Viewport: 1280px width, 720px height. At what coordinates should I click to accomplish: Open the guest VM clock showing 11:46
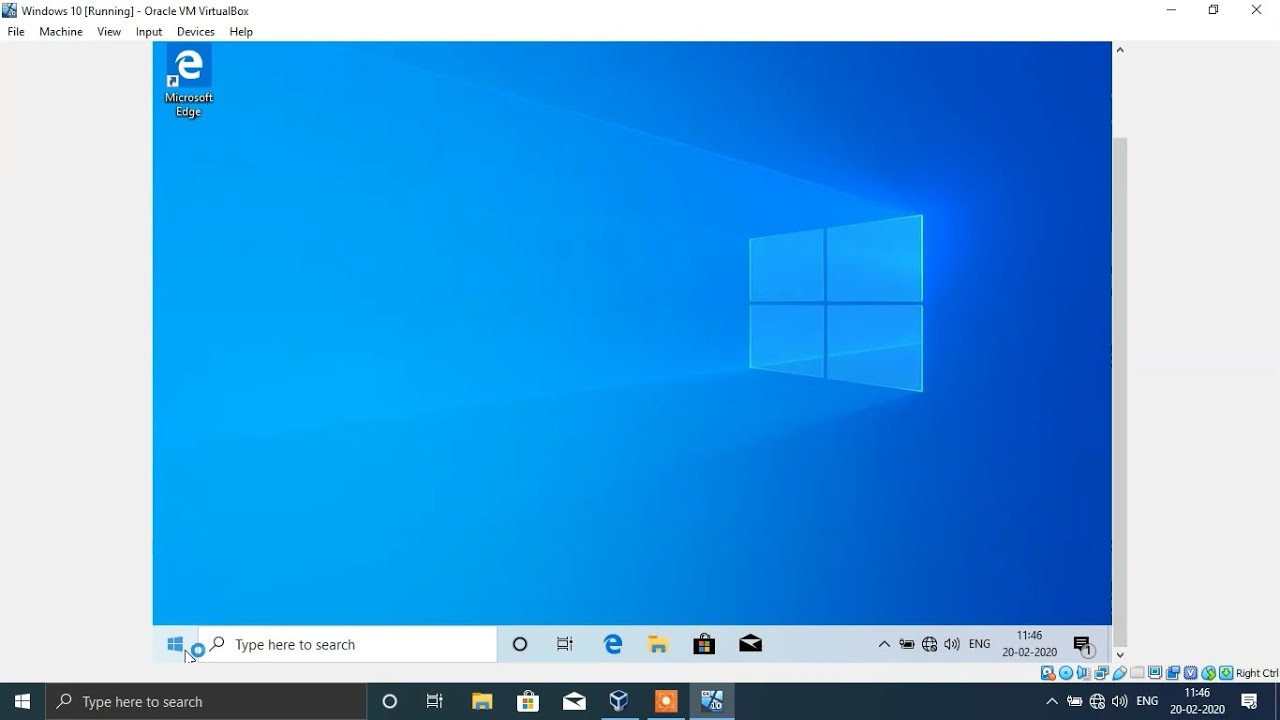coord(1030,644)
